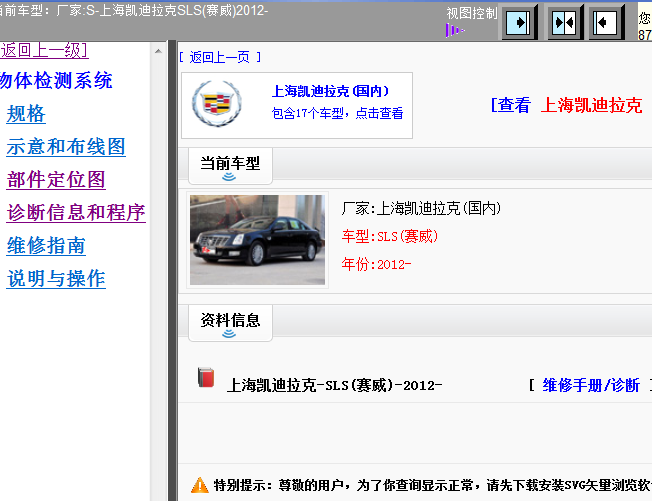Open the 维修手册/诊断 link
The image size is (652, 501).
pyautogui.click(x=591, y=385)
